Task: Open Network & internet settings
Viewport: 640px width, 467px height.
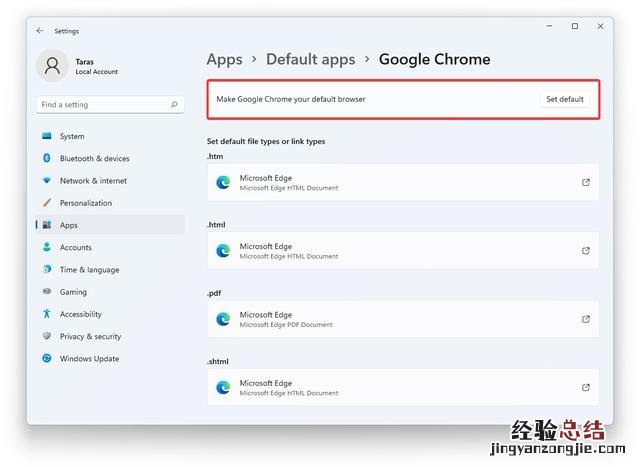Action: click(x=93, y=181)
